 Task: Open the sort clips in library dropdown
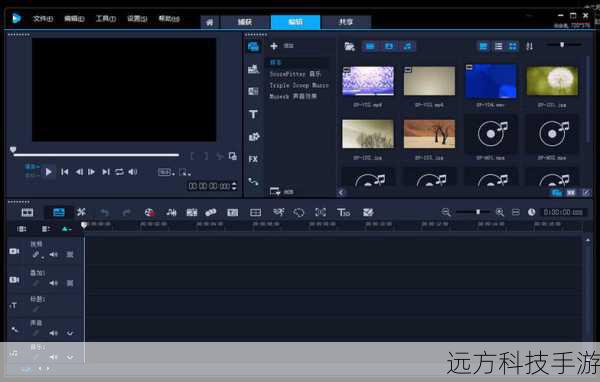pos(529,47)
